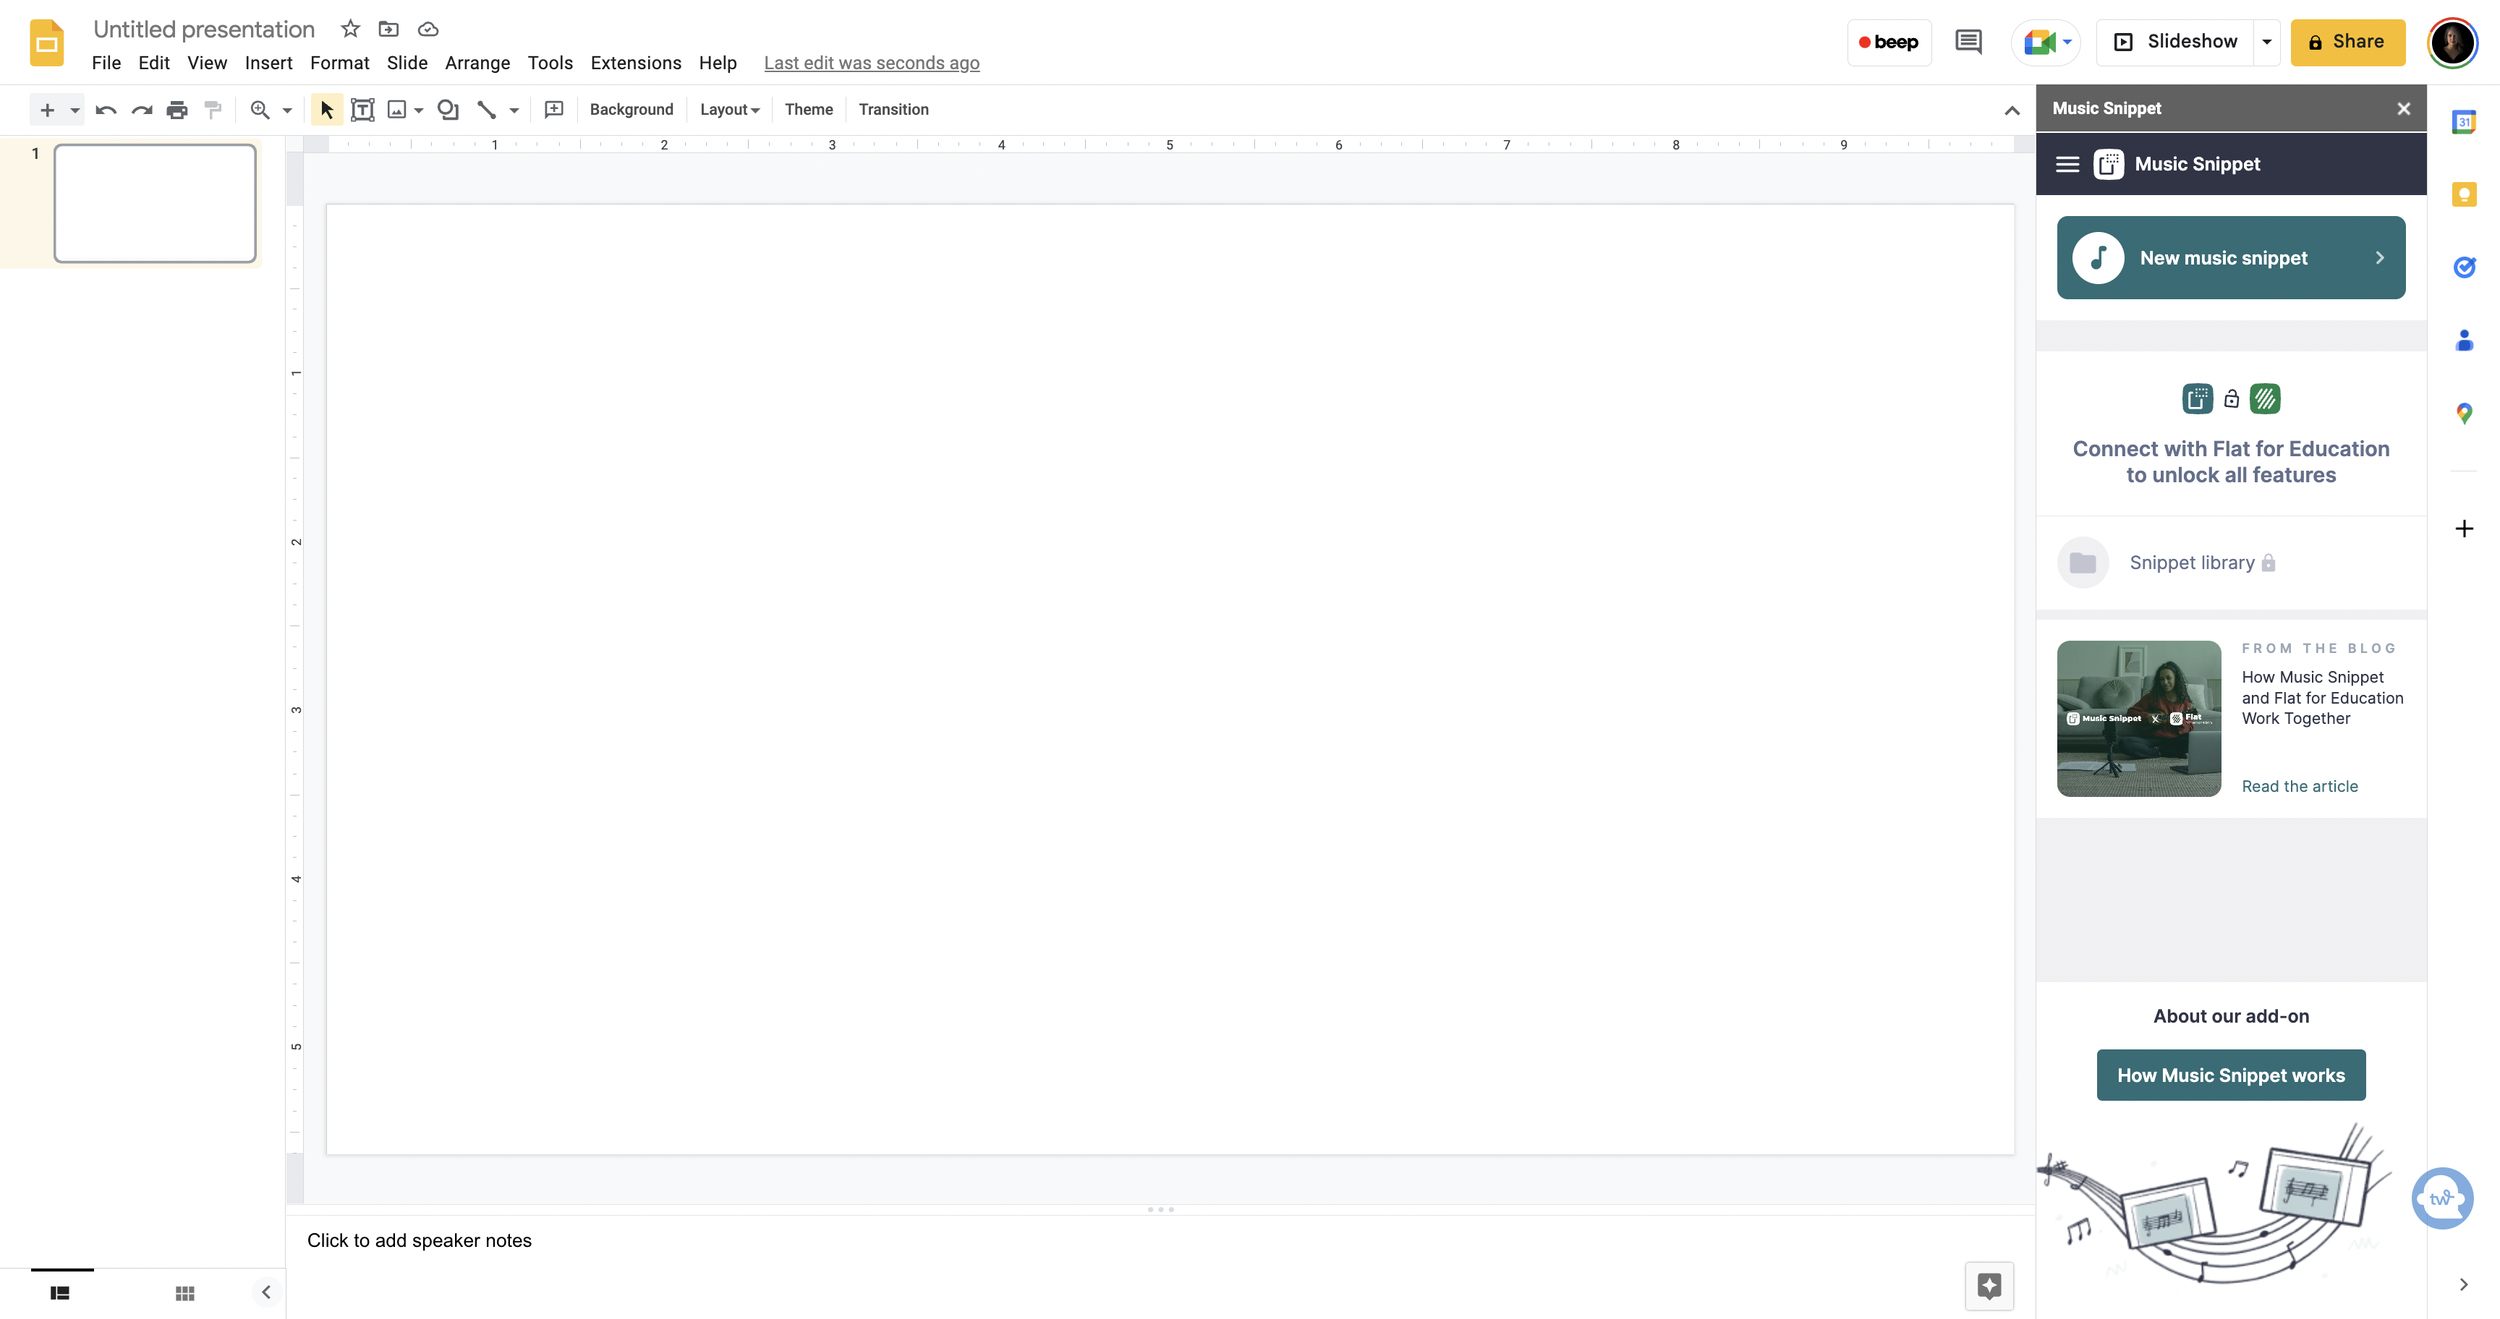Expand the insert image dropdown arrow
Viewport: 2500px width, 1319px height.
coord(419,110)
